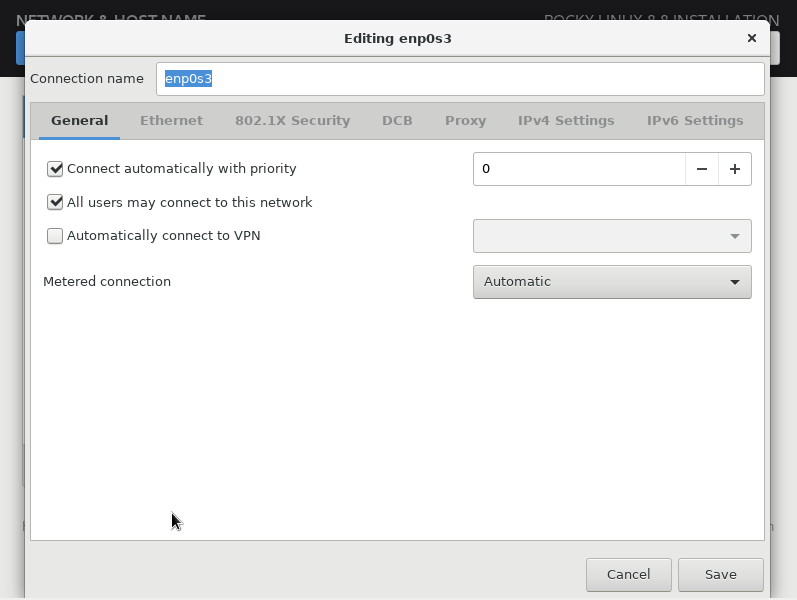Viewport: 797px width, 600px height.
Task: Toggle Connect automatically with priority checkbox
Action: point(55,169)
